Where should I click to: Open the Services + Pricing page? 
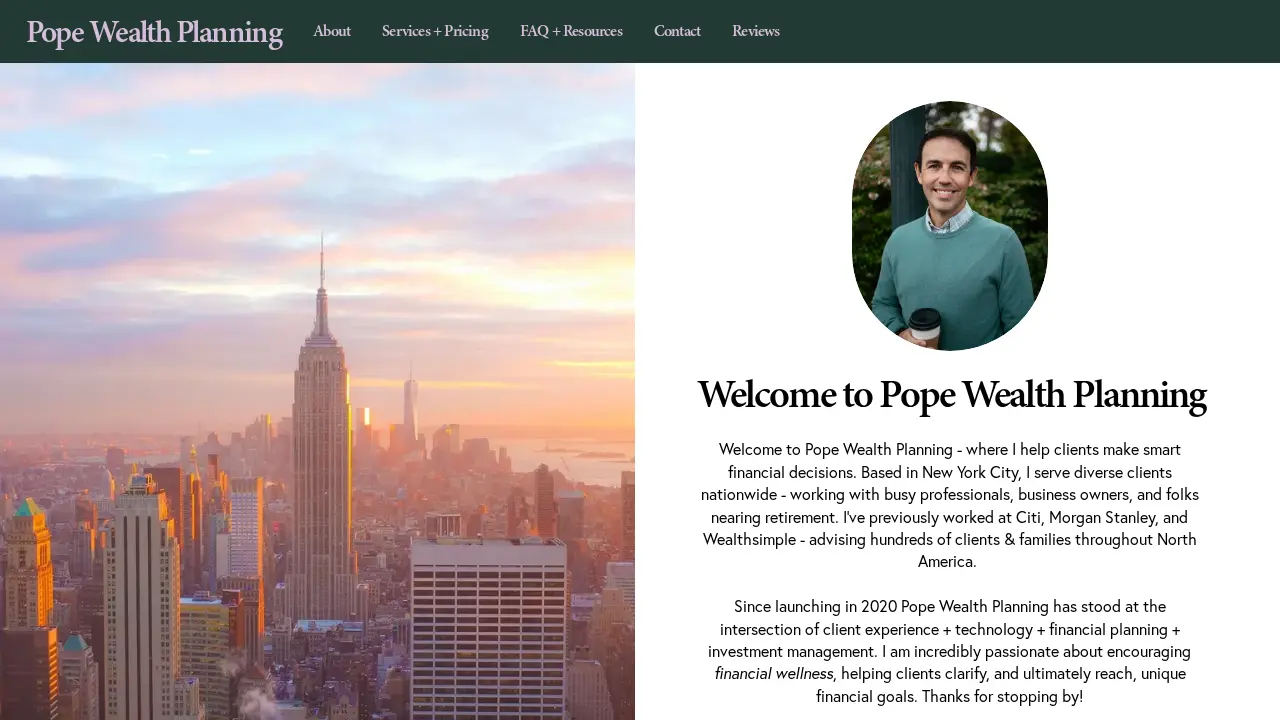pos(435,31)
